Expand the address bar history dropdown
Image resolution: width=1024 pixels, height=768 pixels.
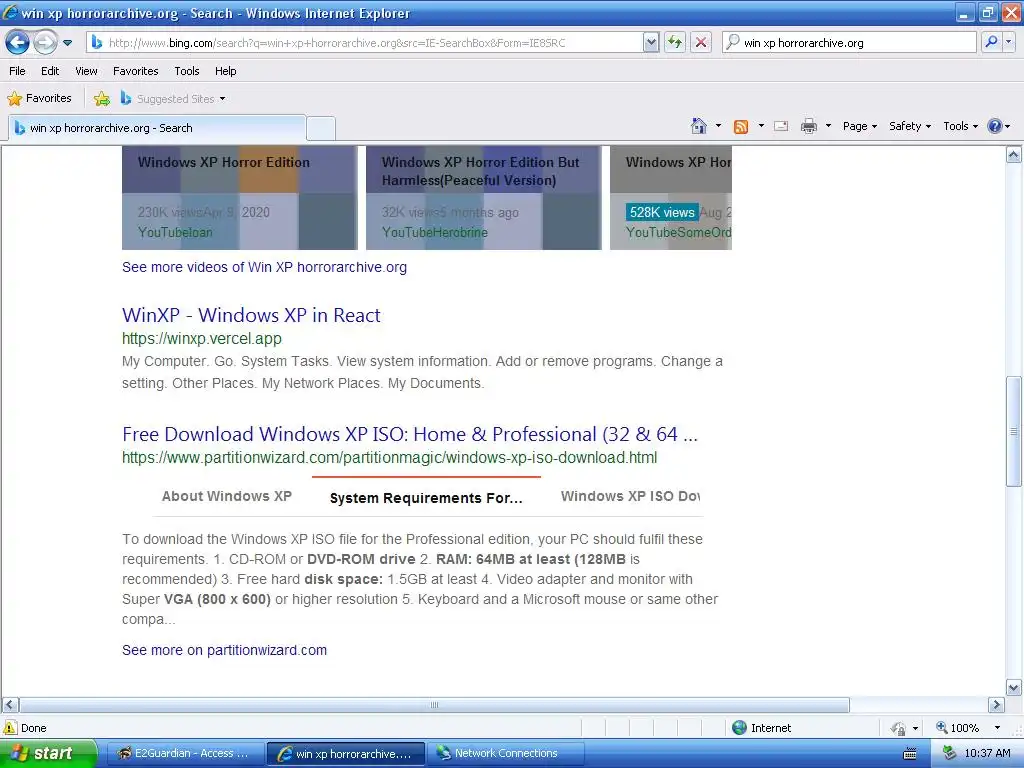click(650, 43)
